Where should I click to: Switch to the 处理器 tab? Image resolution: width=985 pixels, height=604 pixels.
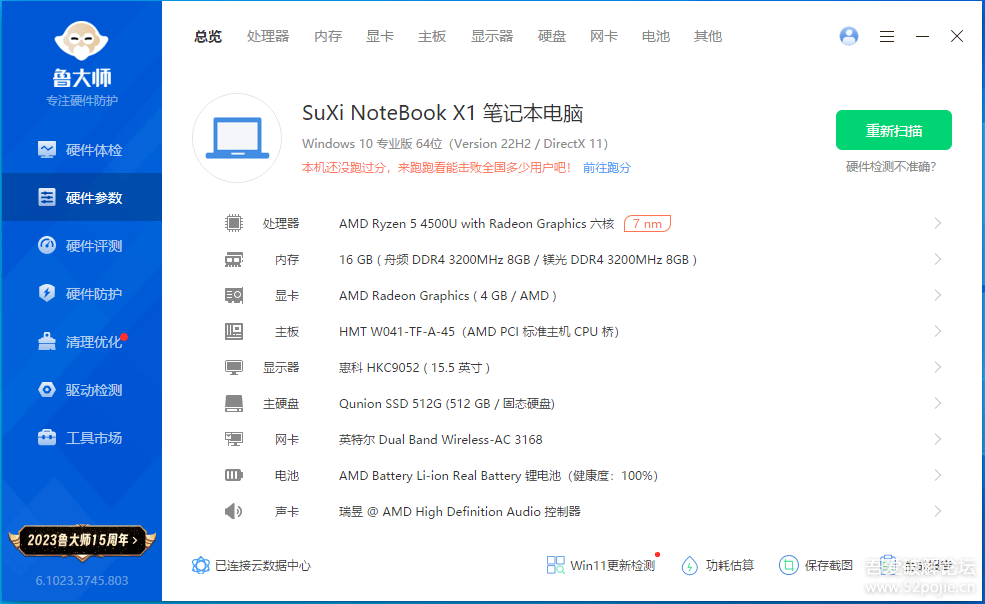click(268, 36)
